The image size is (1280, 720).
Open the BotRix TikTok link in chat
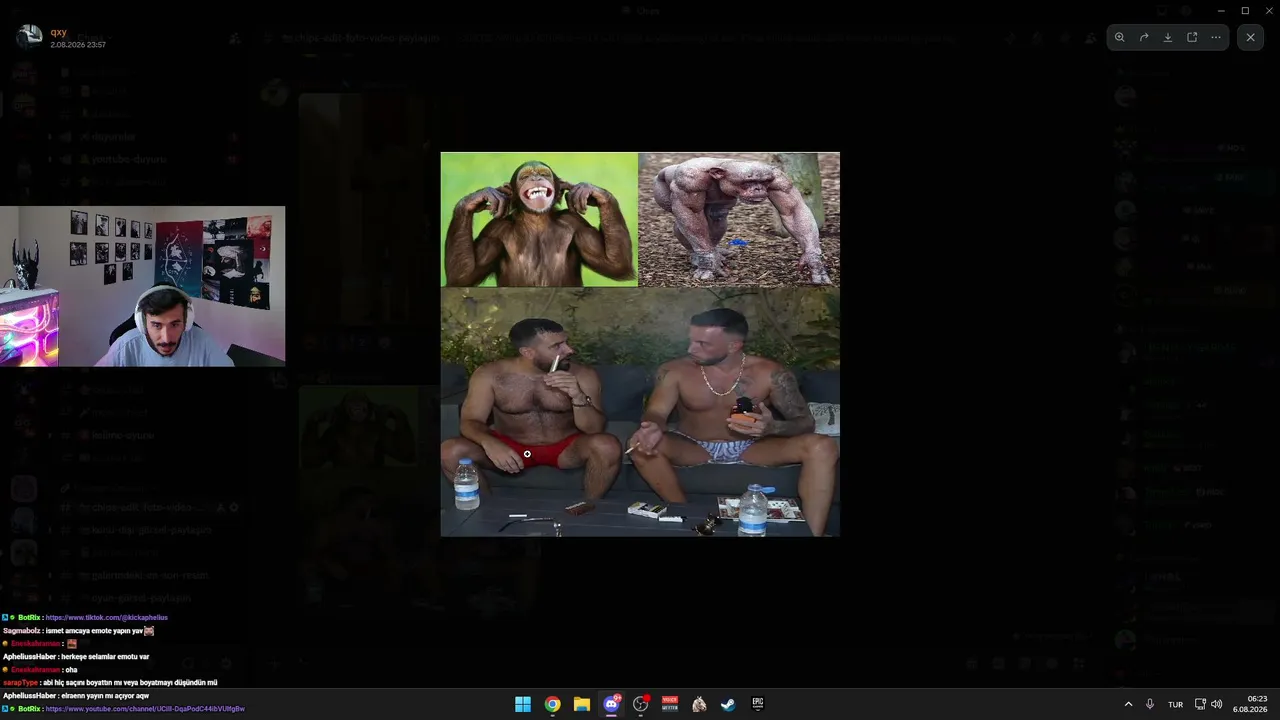(x=107, y=618)
